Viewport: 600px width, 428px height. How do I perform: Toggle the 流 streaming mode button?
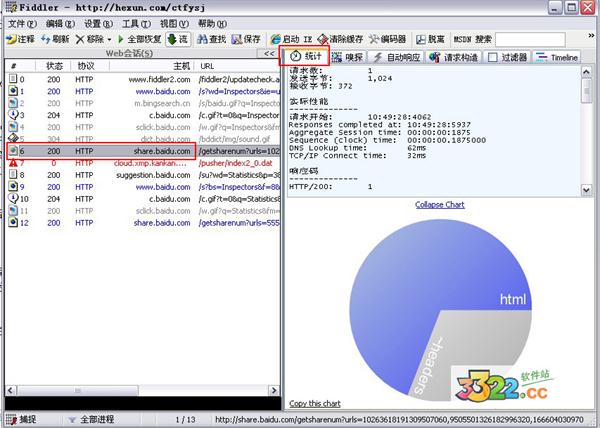(x=178, y=39)
